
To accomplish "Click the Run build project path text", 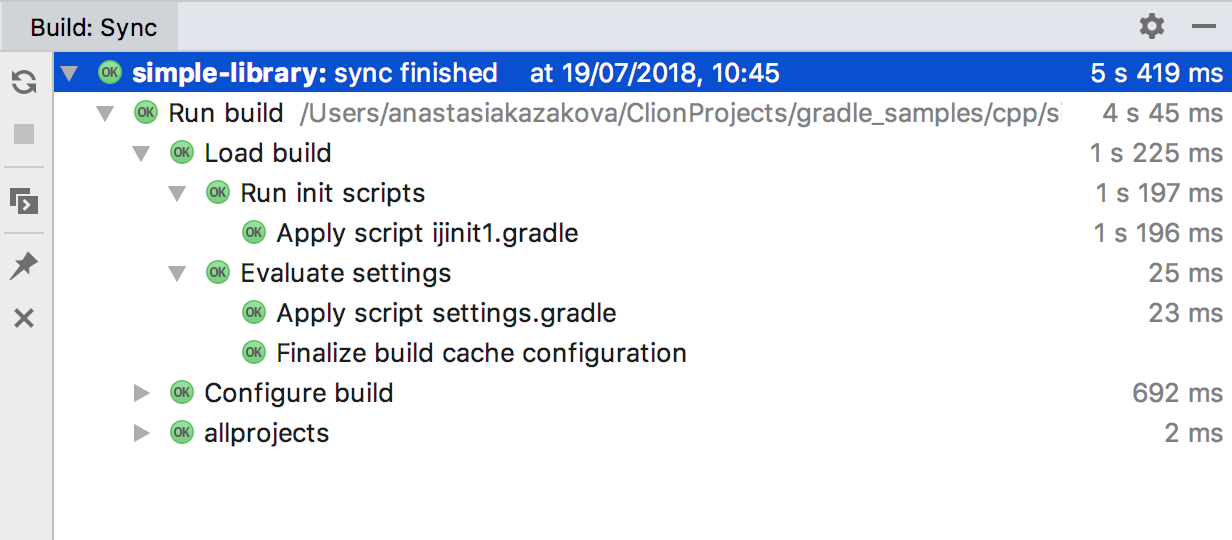I will 678,113.
